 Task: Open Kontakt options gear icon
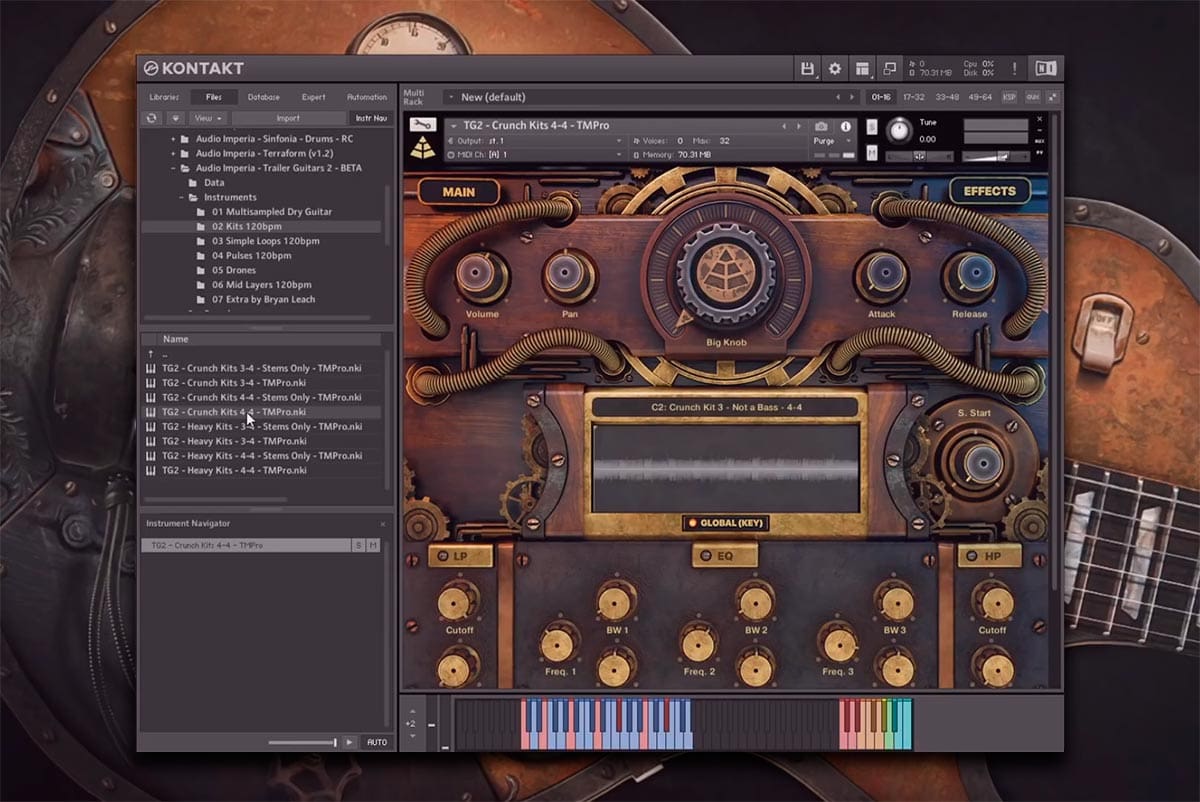point(835,69)
